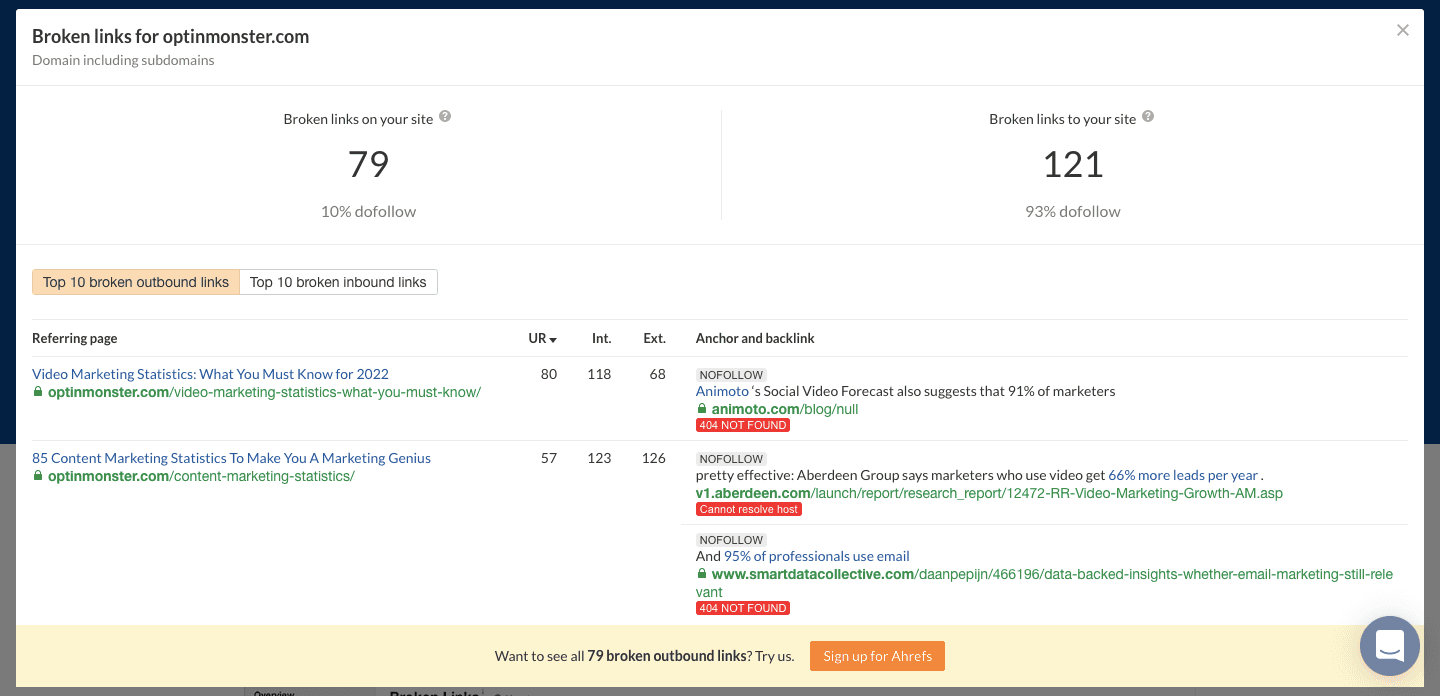
Task: Click the lock icon before animoto.com link
Action: (702, 409)
